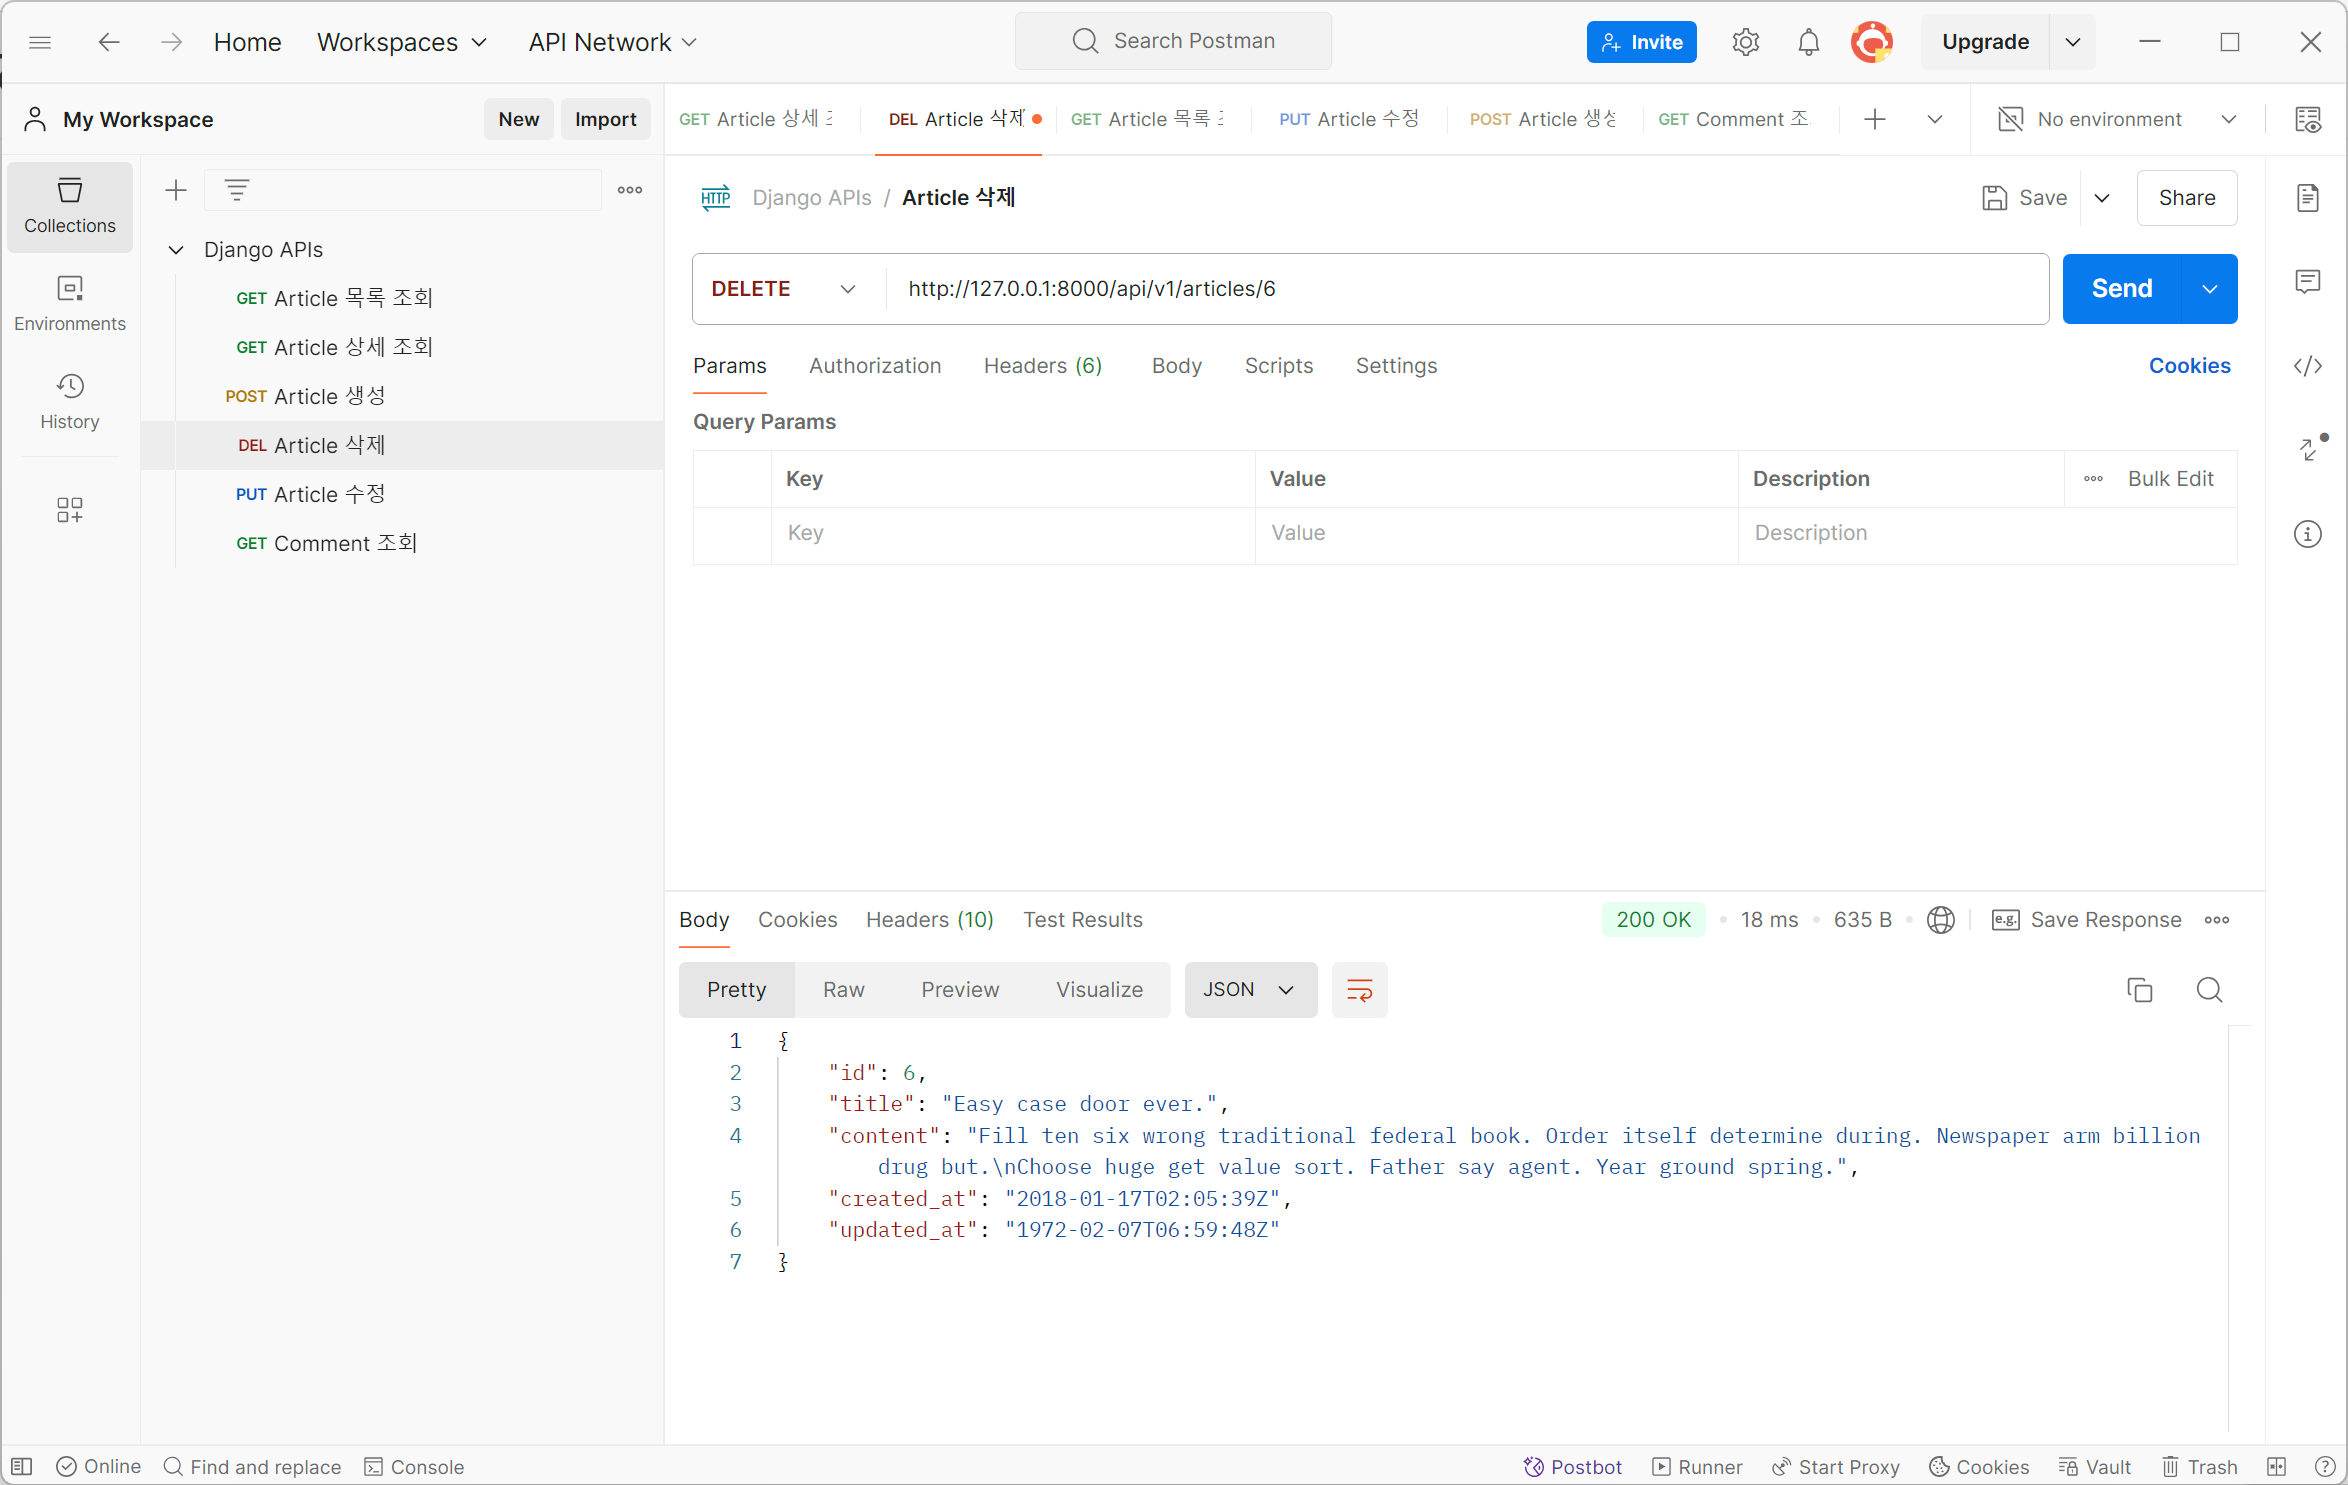Click Save Response
This screenshot has width=2348, height=1485.
(2087, 920)
